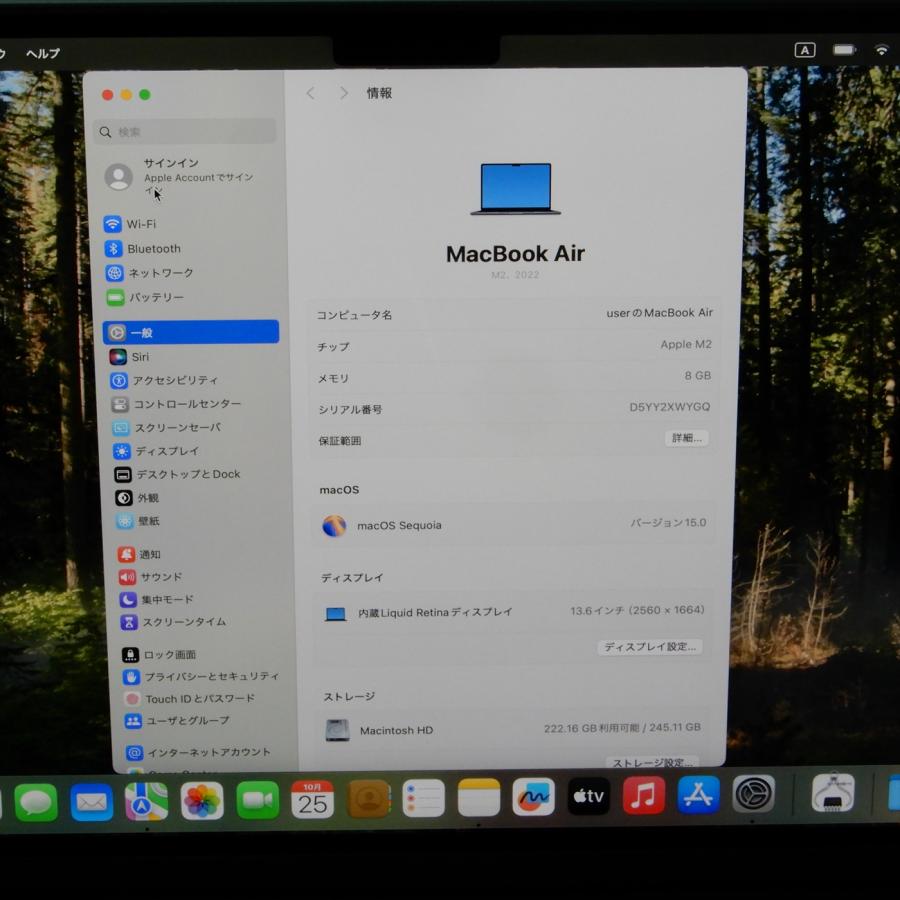Click the battery icon in menu bar
This screenshot has height=900, width=900.
pos(844,51)
